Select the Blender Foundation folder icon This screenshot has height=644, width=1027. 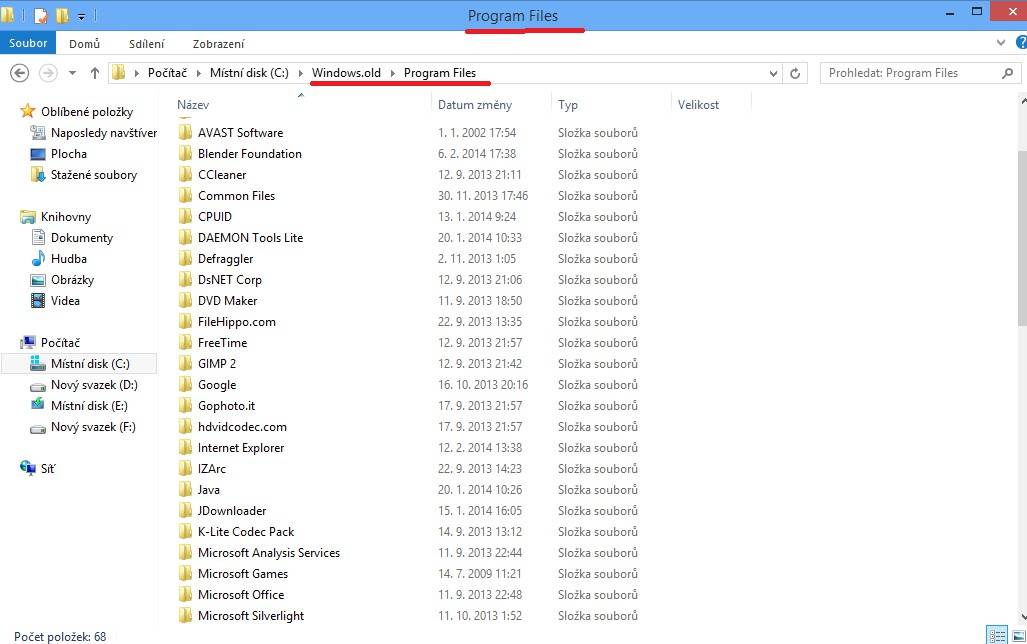click(185, 153)
